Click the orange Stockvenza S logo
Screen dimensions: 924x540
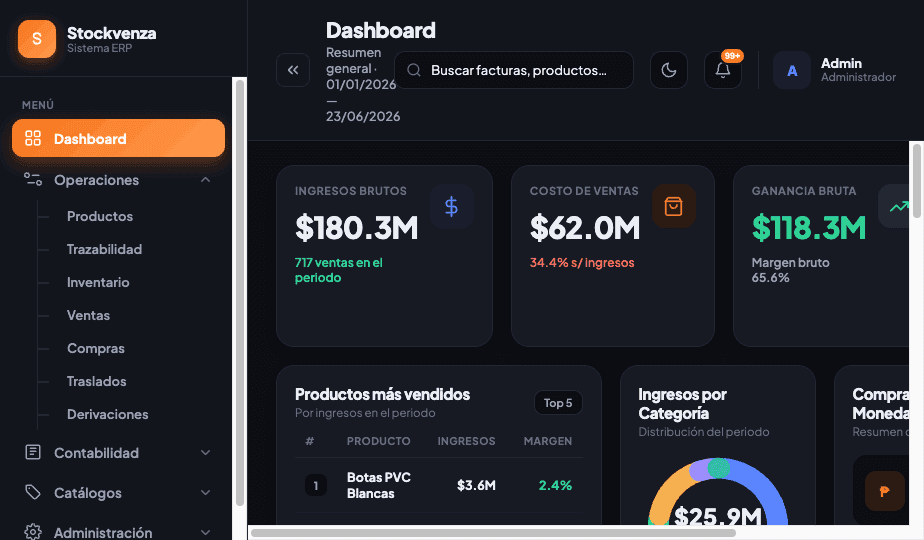[37, 39]
